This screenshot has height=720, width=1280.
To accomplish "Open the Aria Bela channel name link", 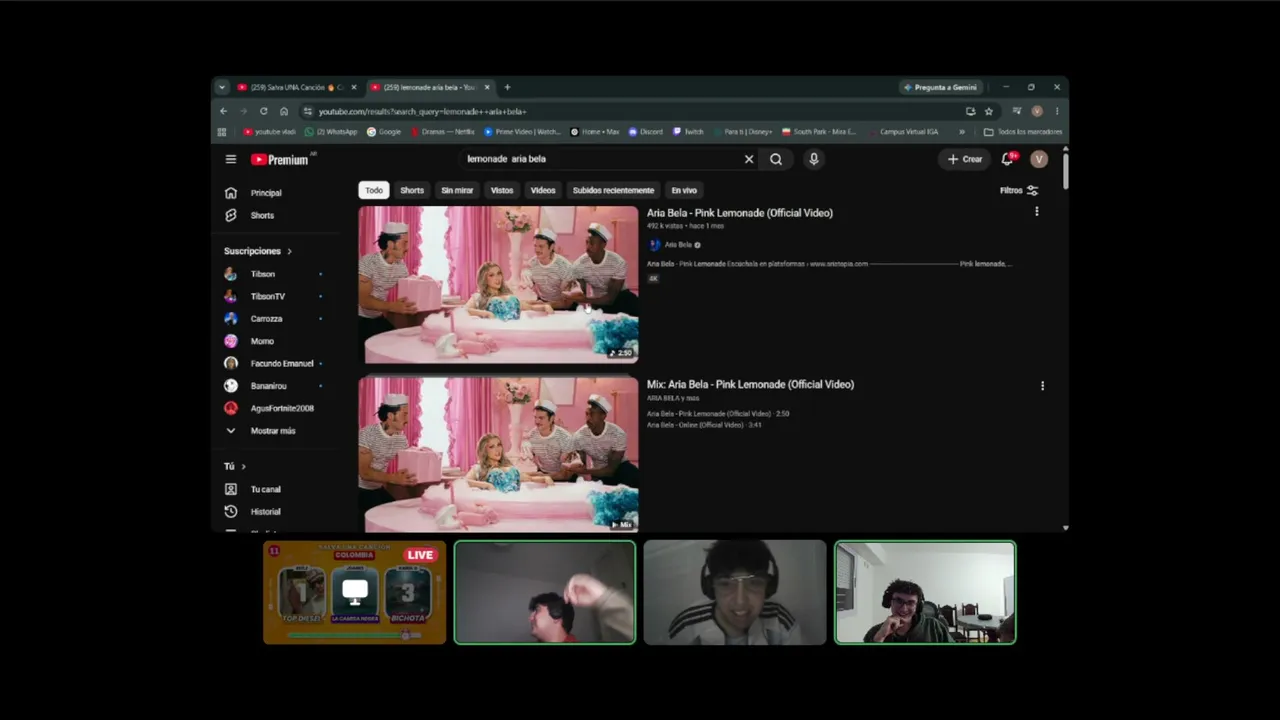I will pos(678,244).
